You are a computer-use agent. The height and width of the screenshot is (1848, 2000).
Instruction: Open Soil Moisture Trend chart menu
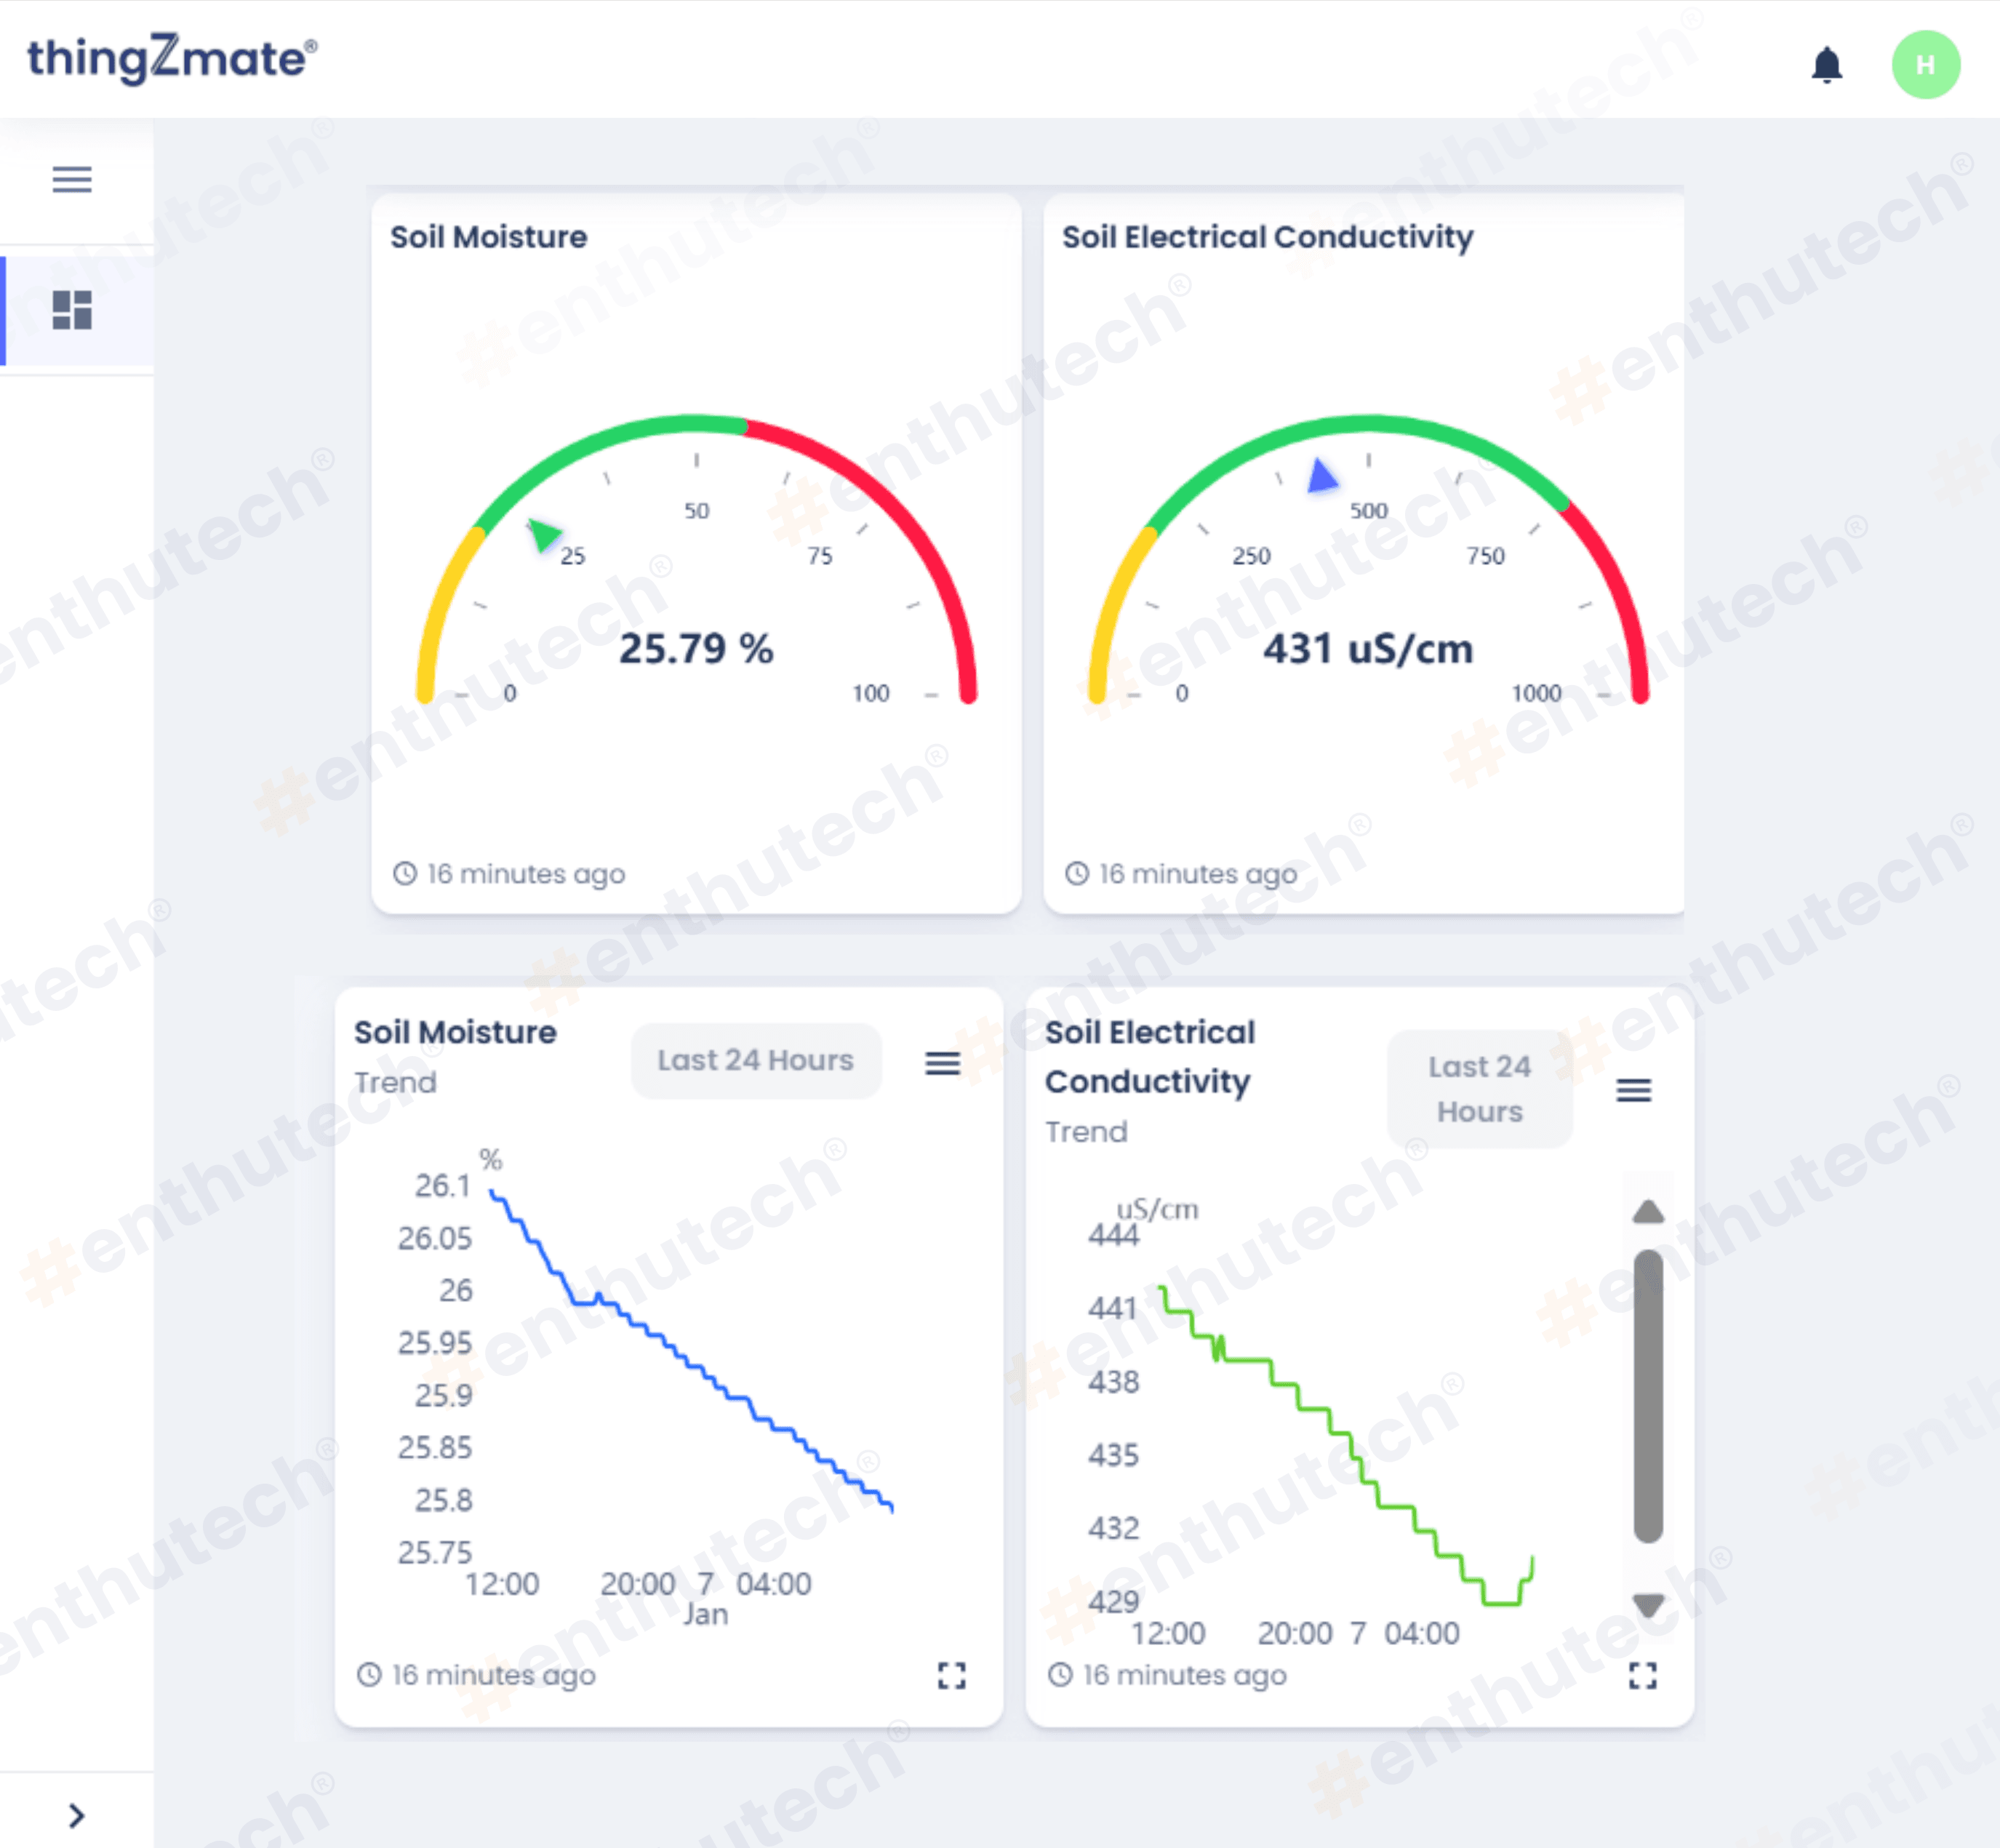click(x=942, y=1063)
